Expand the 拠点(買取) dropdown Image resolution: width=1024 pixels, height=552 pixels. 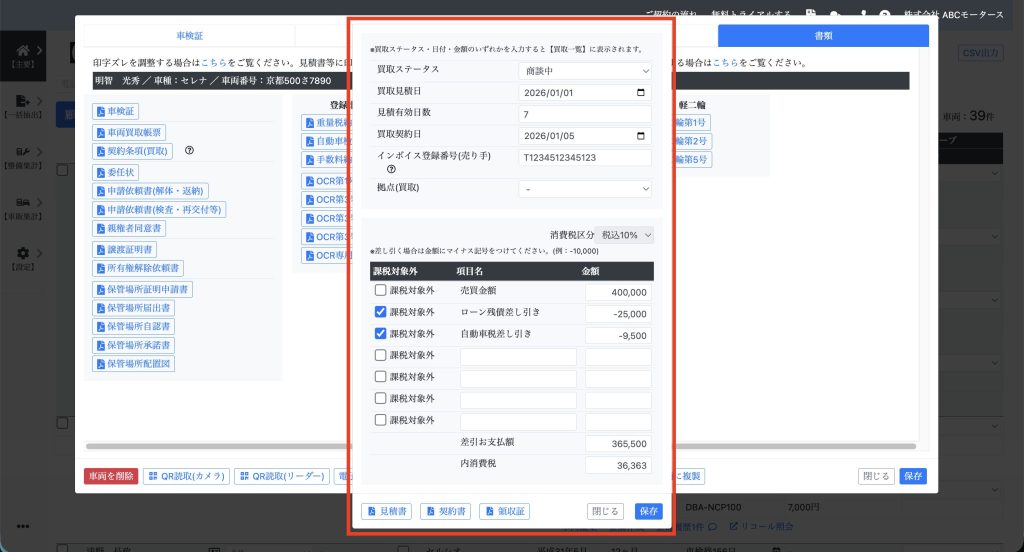coord(584,188)
